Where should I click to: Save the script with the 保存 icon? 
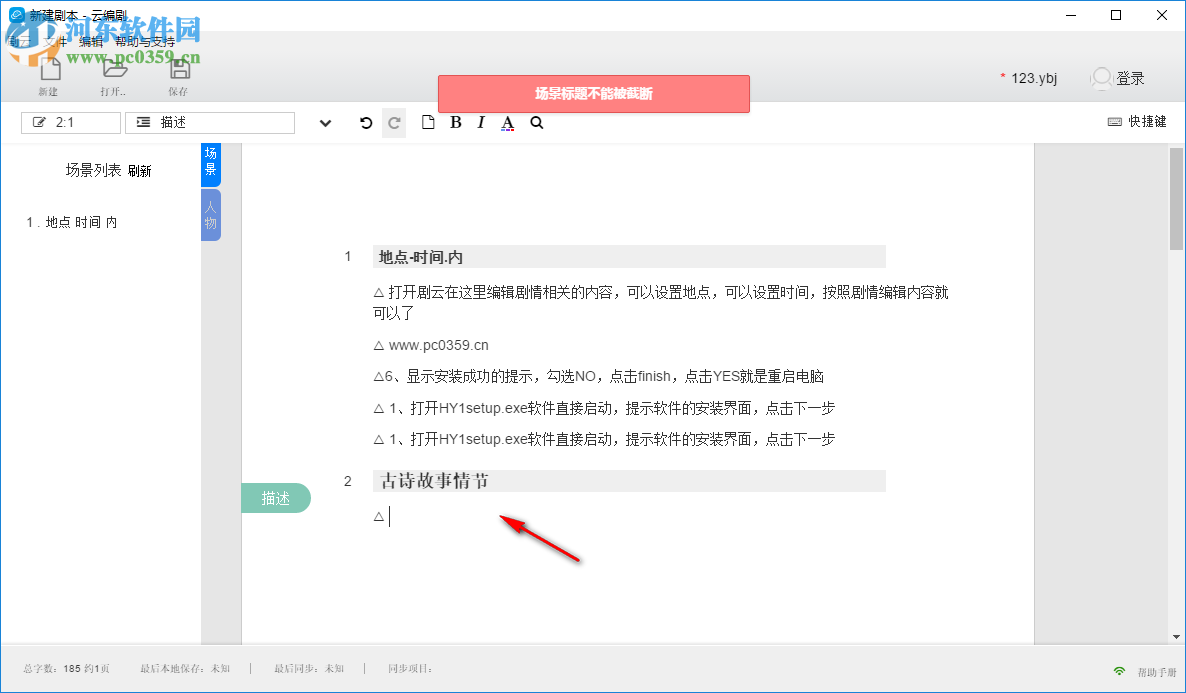click(179, 71)
